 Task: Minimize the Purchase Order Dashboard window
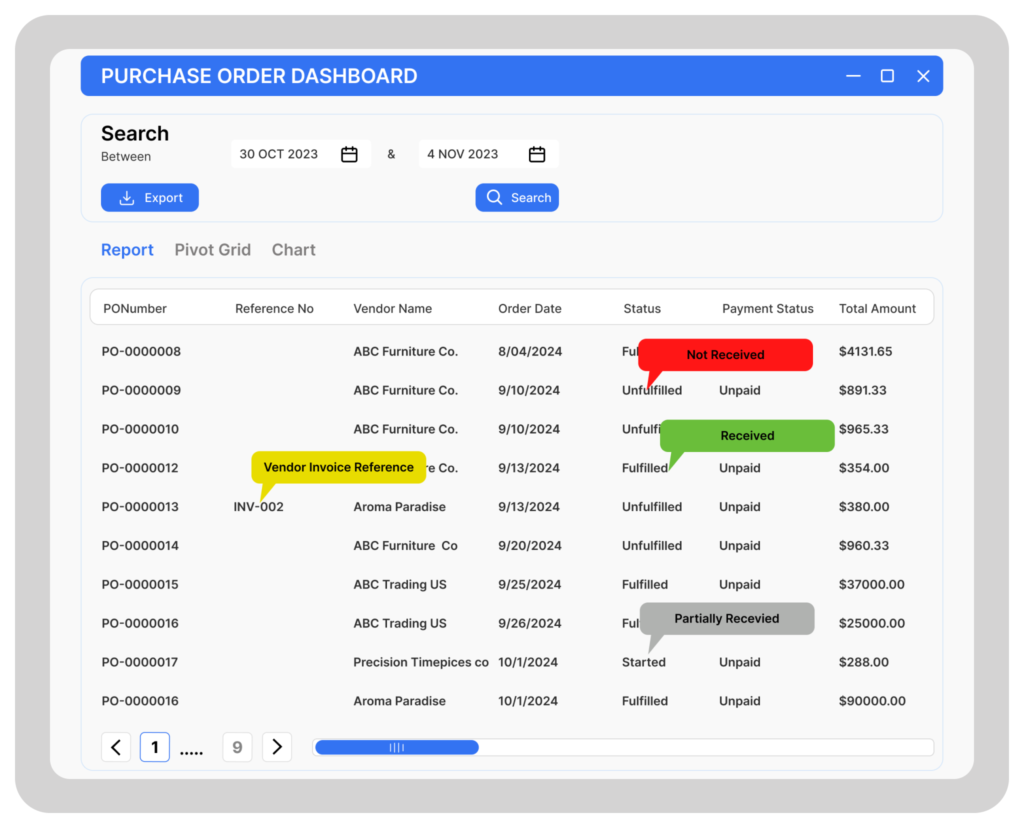(853, 76)
